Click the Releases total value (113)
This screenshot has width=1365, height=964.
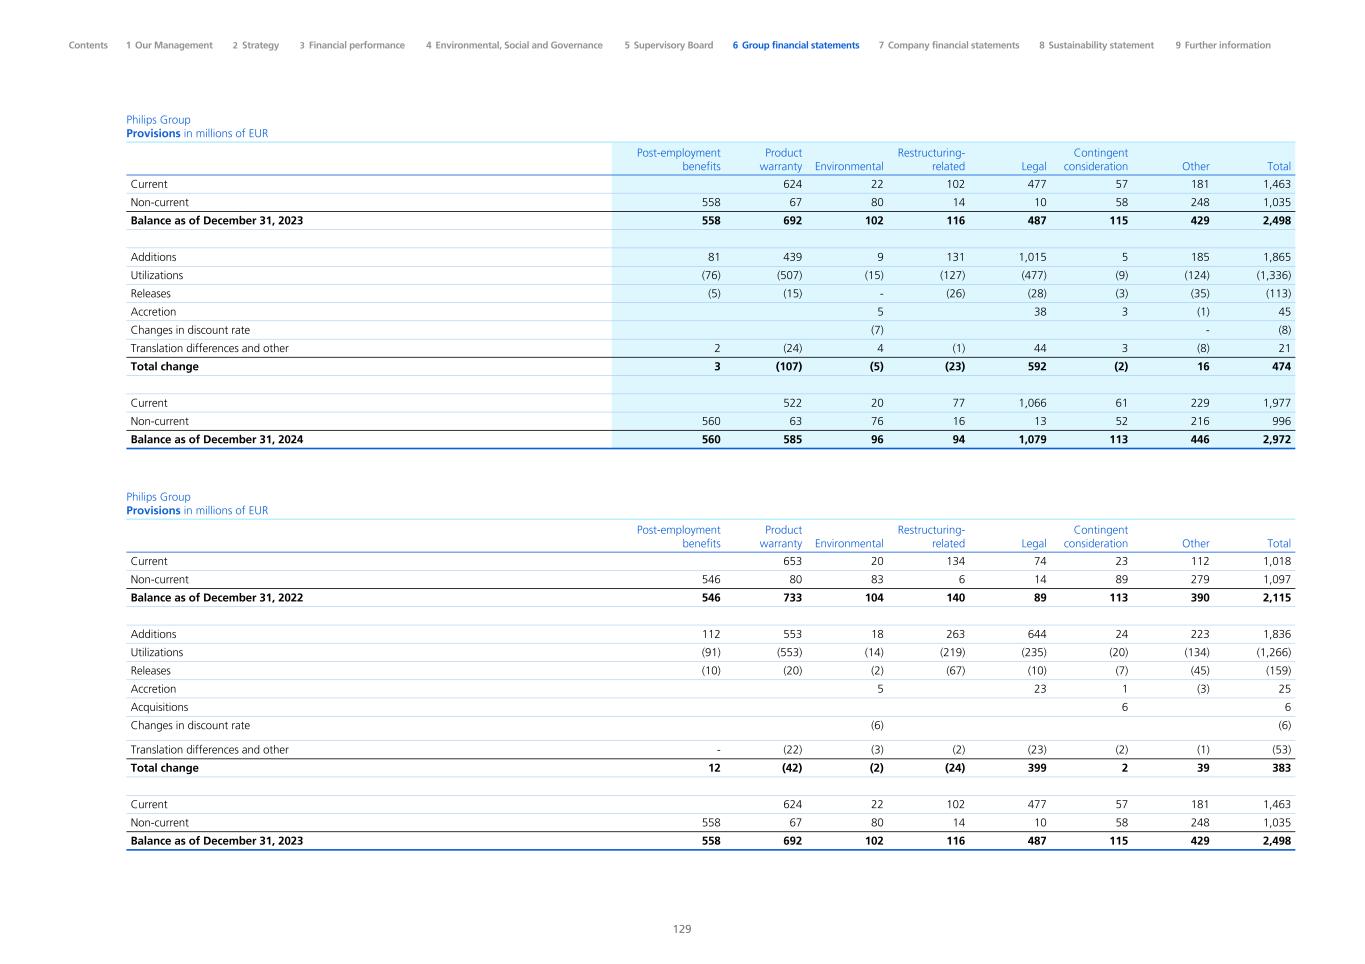tap(1277, 293)
